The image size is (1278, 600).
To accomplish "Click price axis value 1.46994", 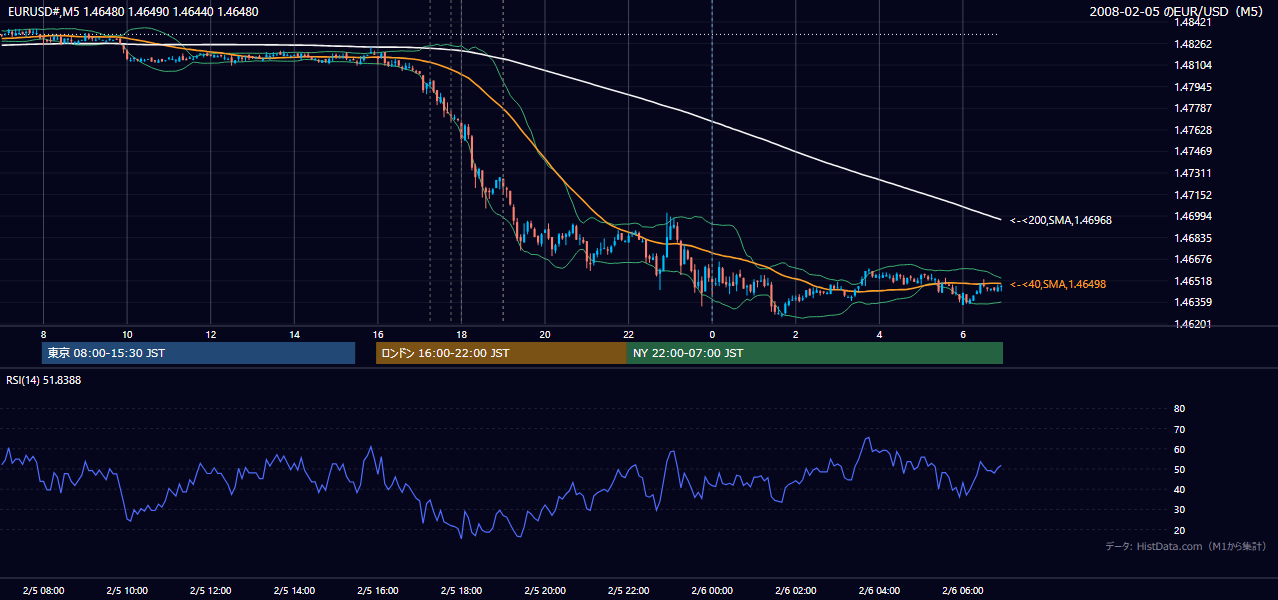I will coord(1193,216).
